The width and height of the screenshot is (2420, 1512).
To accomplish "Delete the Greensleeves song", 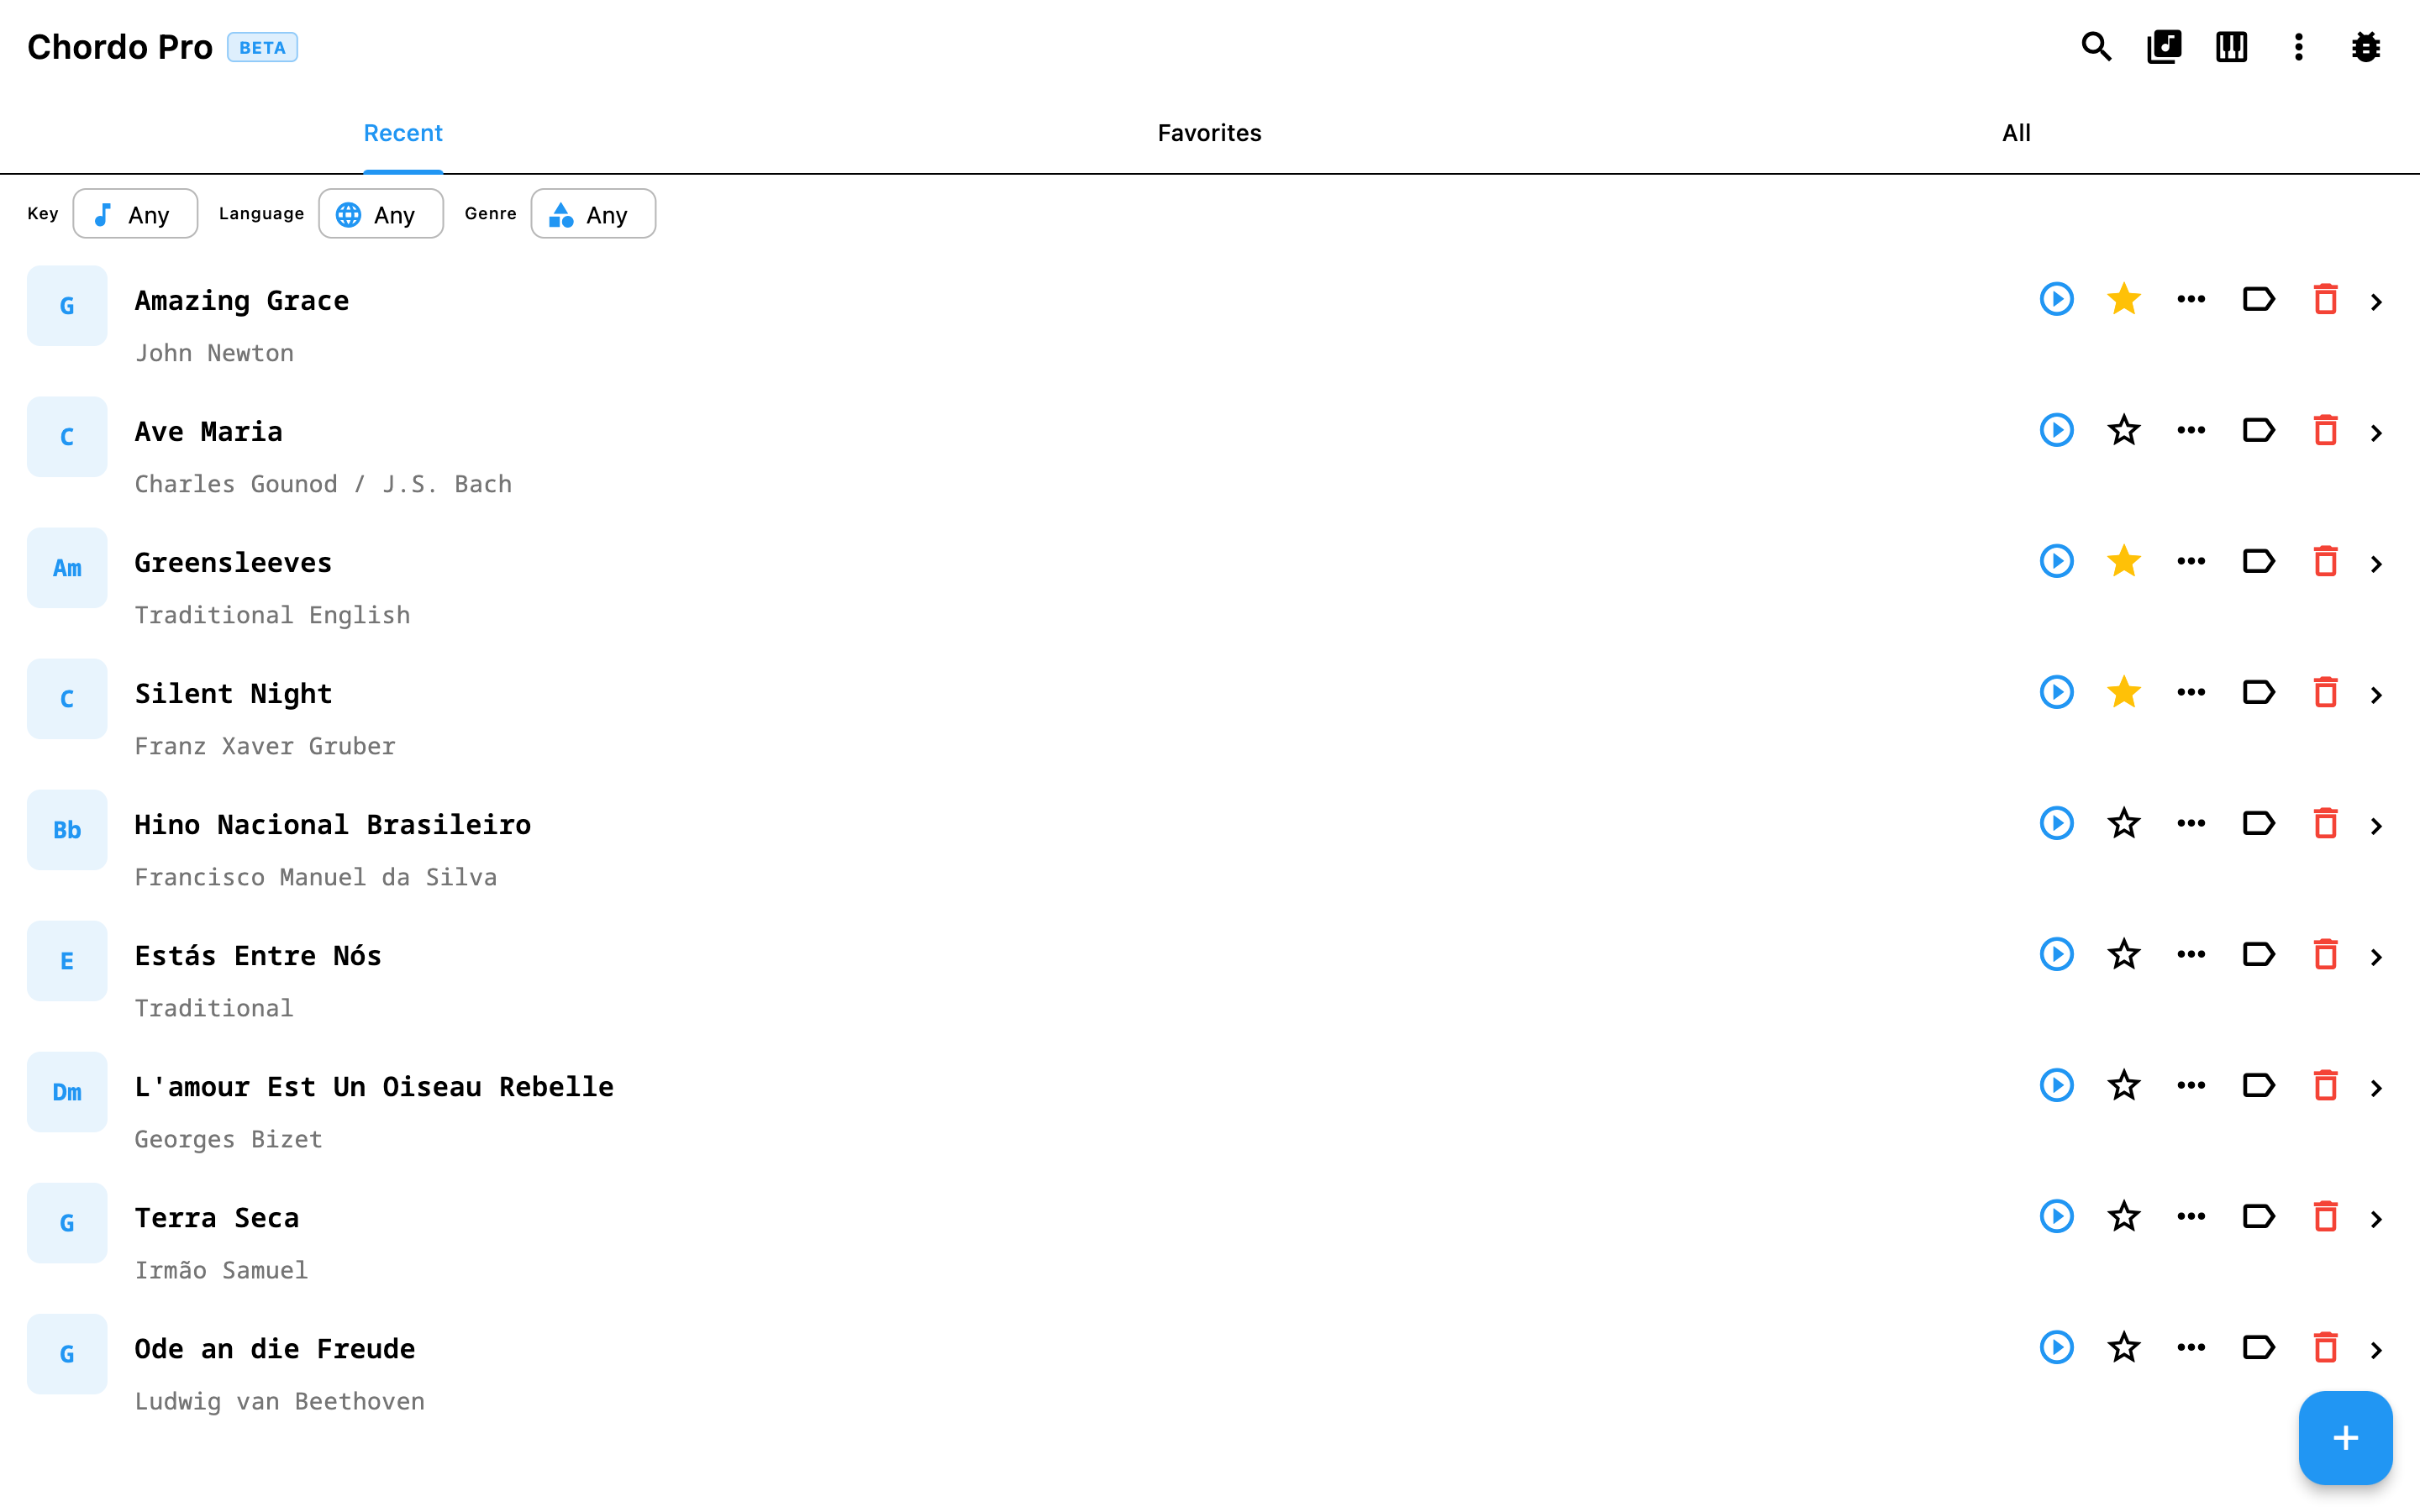I will 2325,561.
